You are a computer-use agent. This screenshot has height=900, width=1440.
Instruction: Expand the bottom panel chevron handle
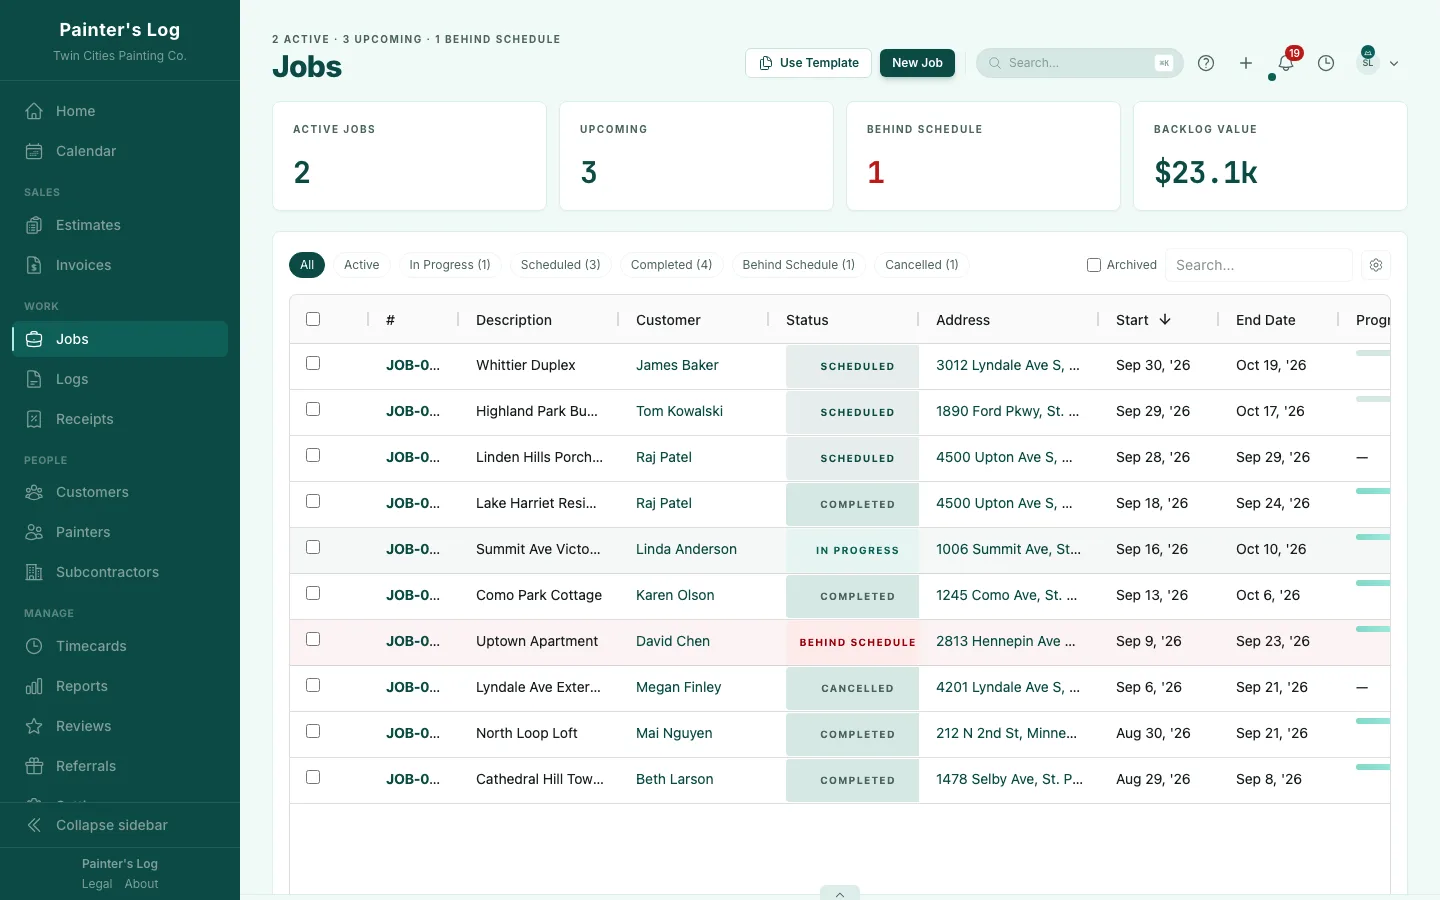[840, 893]
